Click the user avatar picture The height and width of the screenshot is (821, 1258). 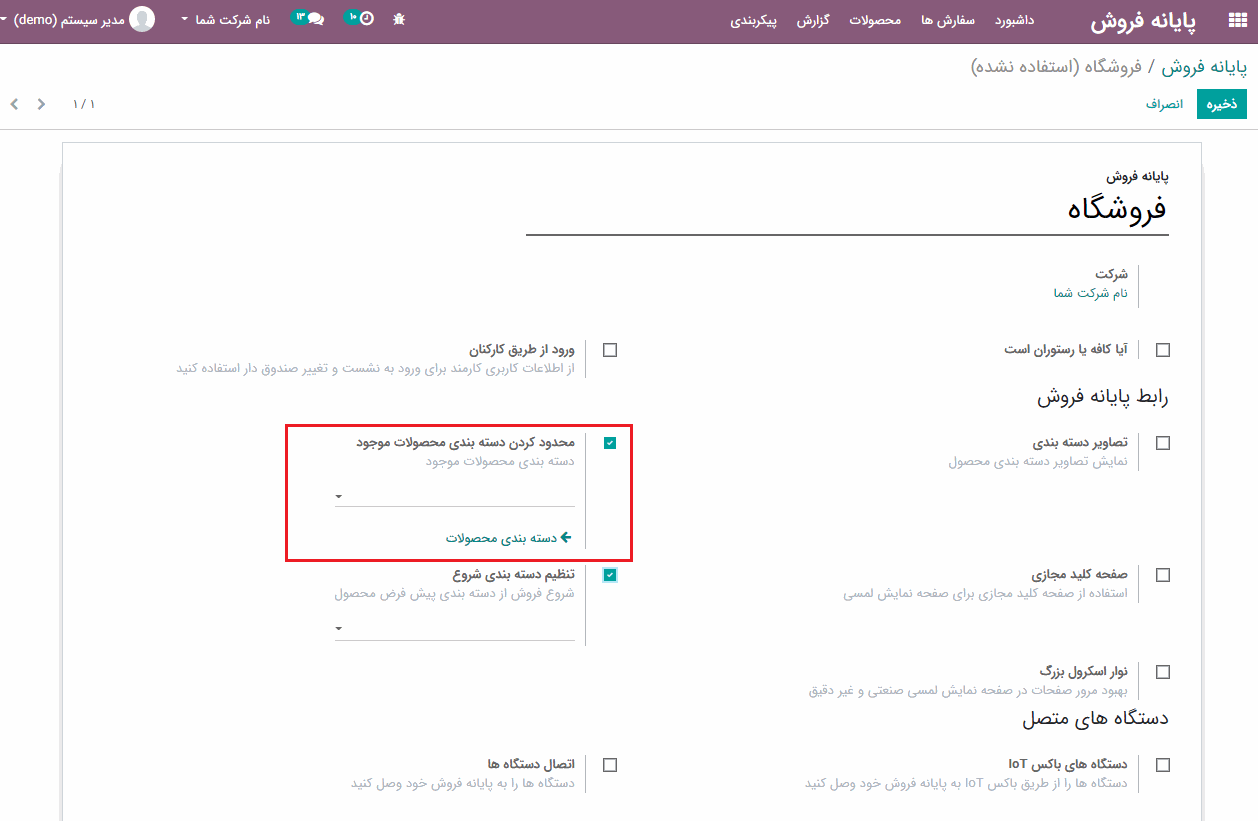[x=143, y=19]
